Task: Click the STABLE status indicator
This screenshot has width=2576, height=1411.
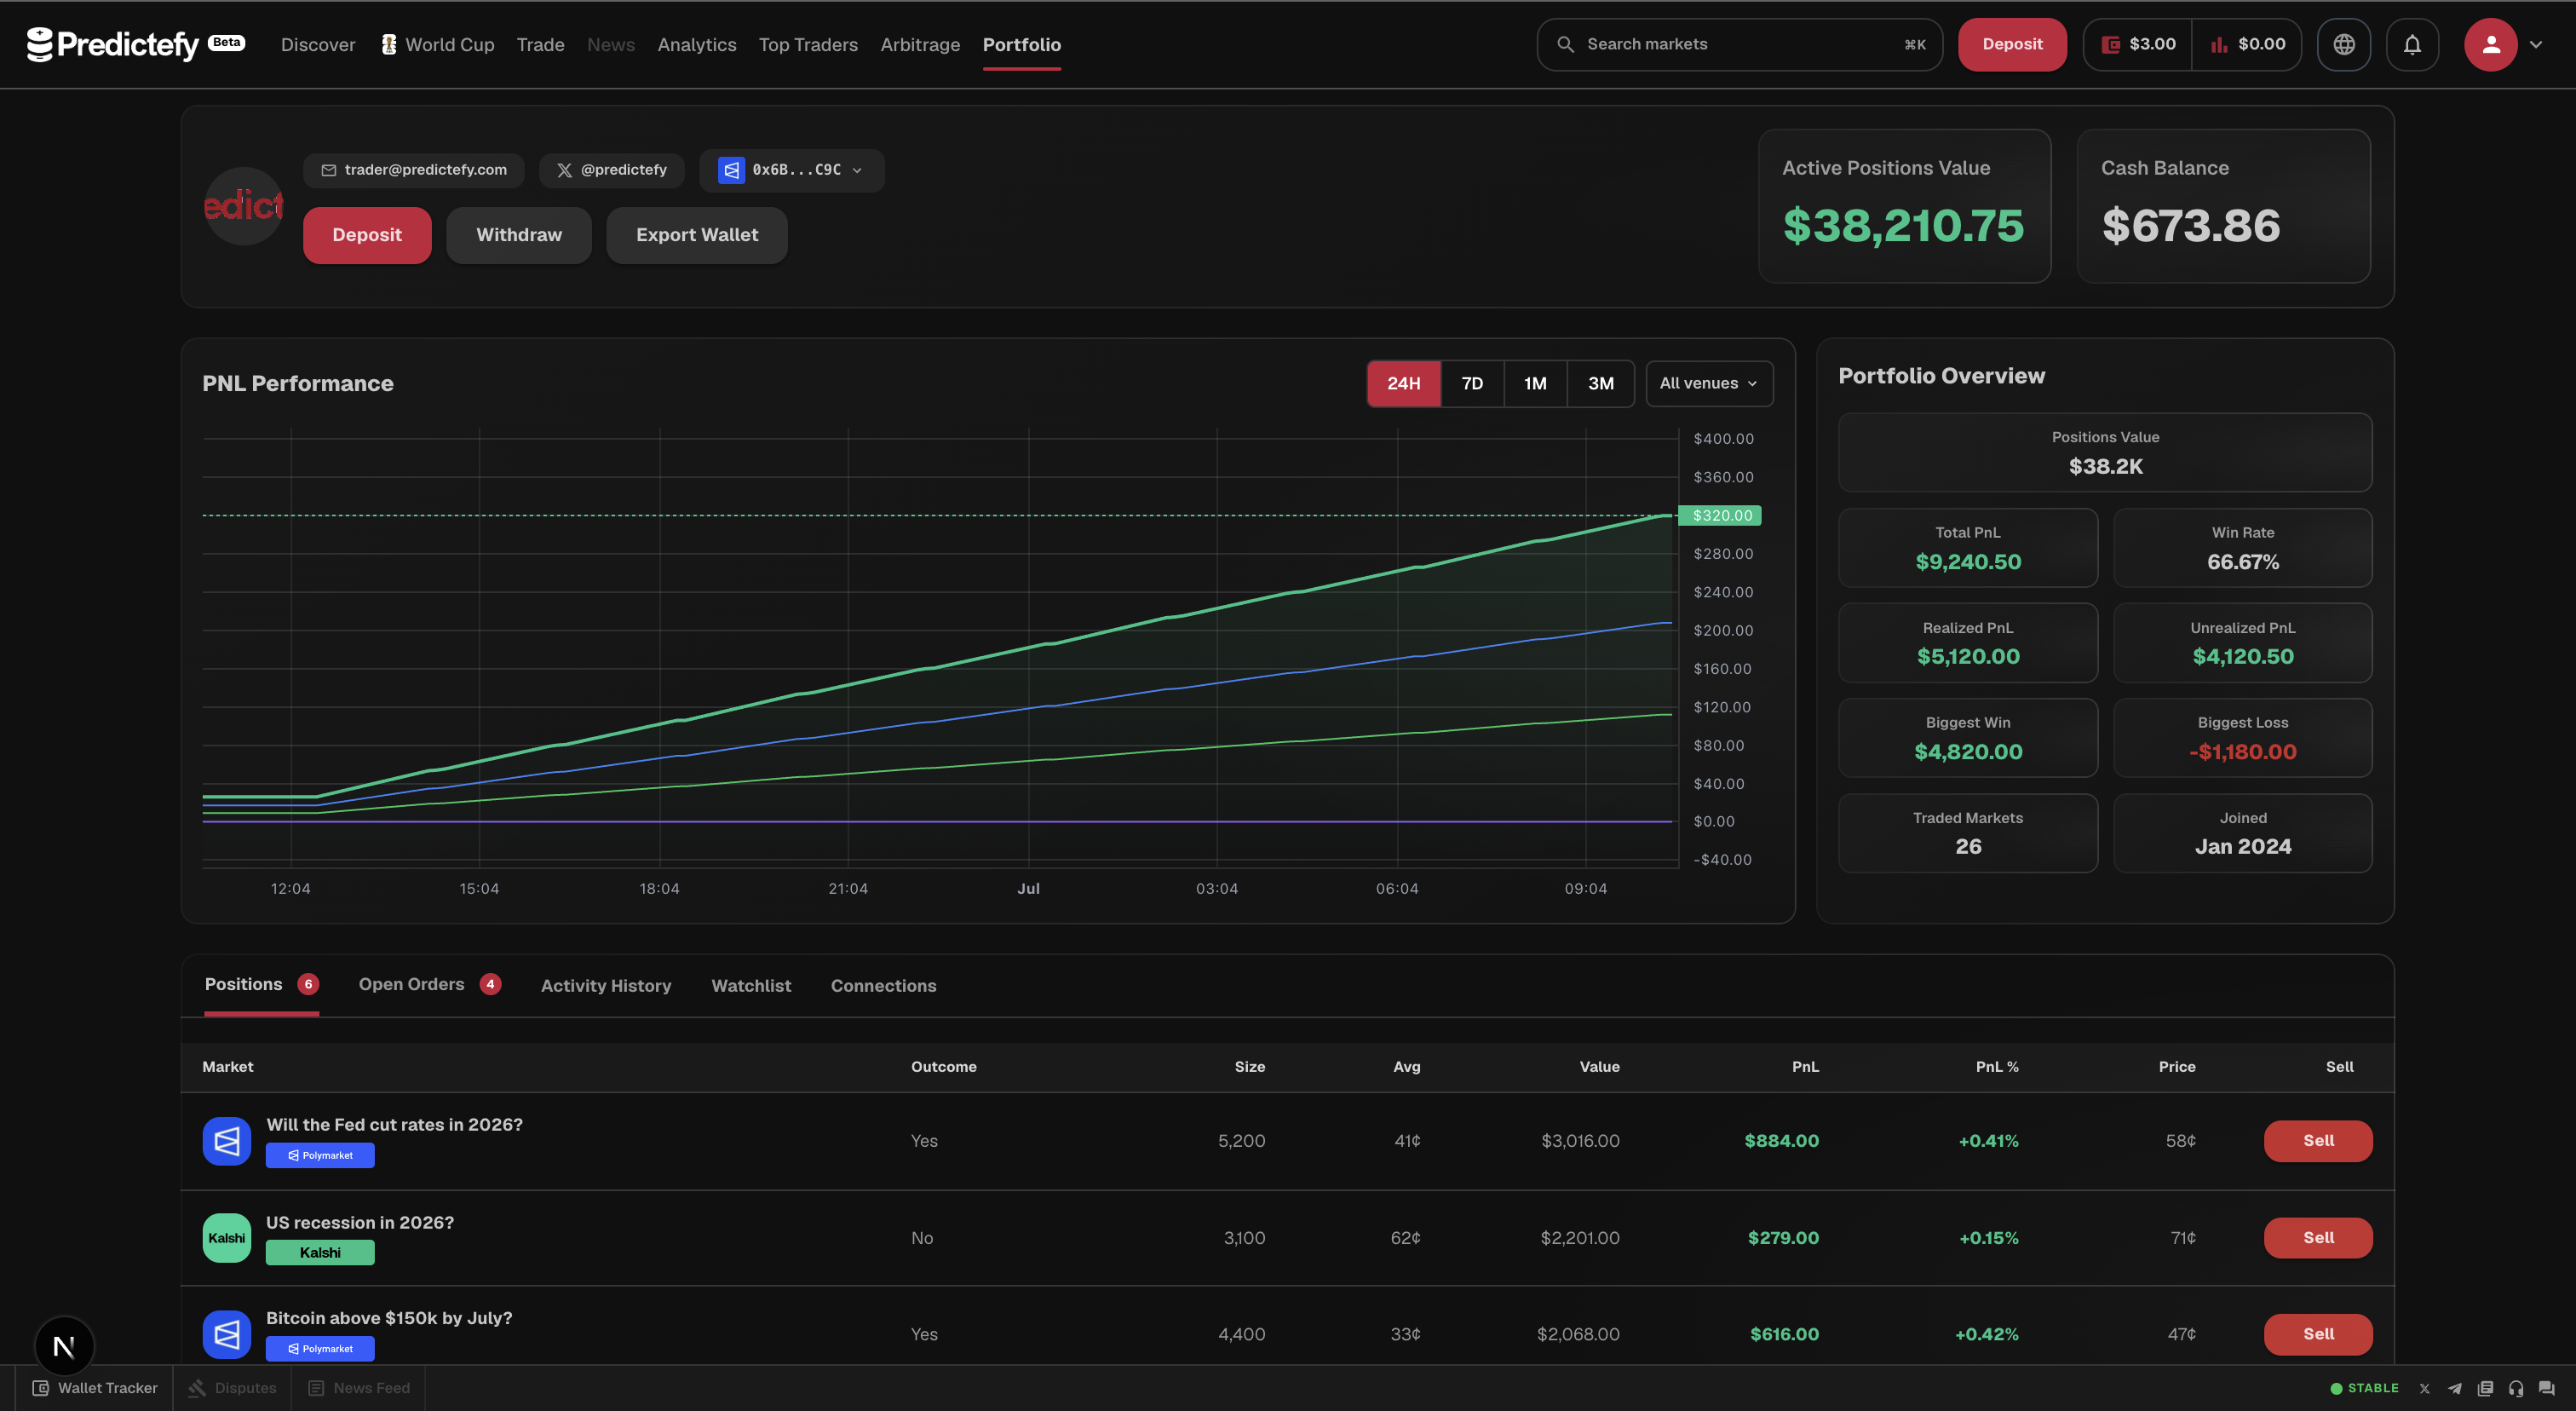Action: [x=2364, y=1388]
